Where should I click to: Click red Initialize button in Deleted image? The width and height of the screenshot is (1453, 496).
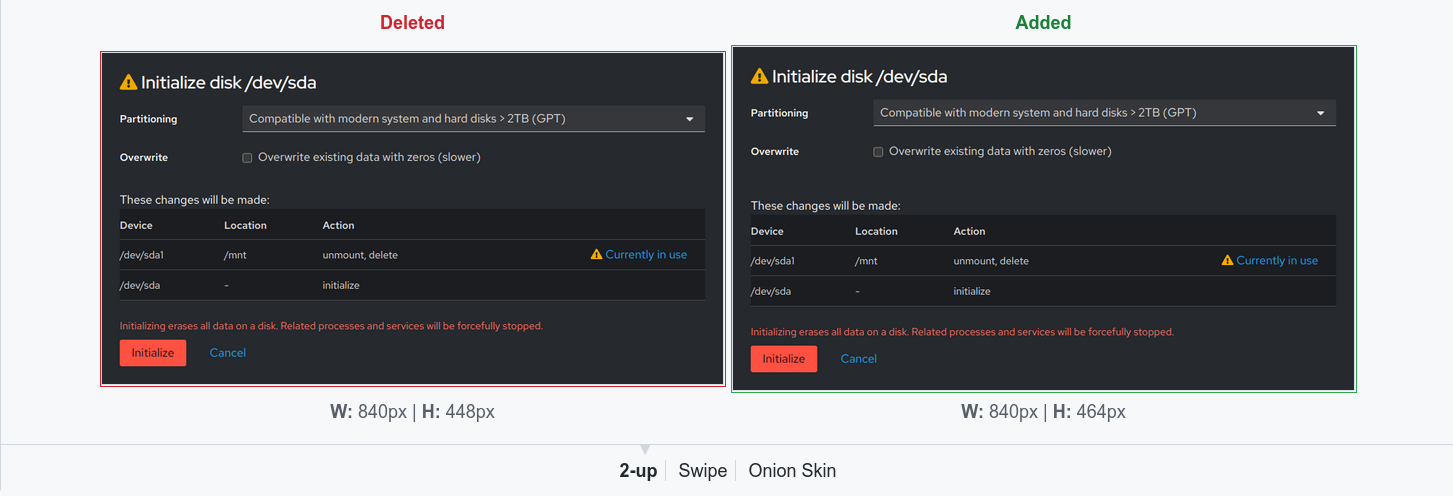pyautogui.click(x=153, y=353)
